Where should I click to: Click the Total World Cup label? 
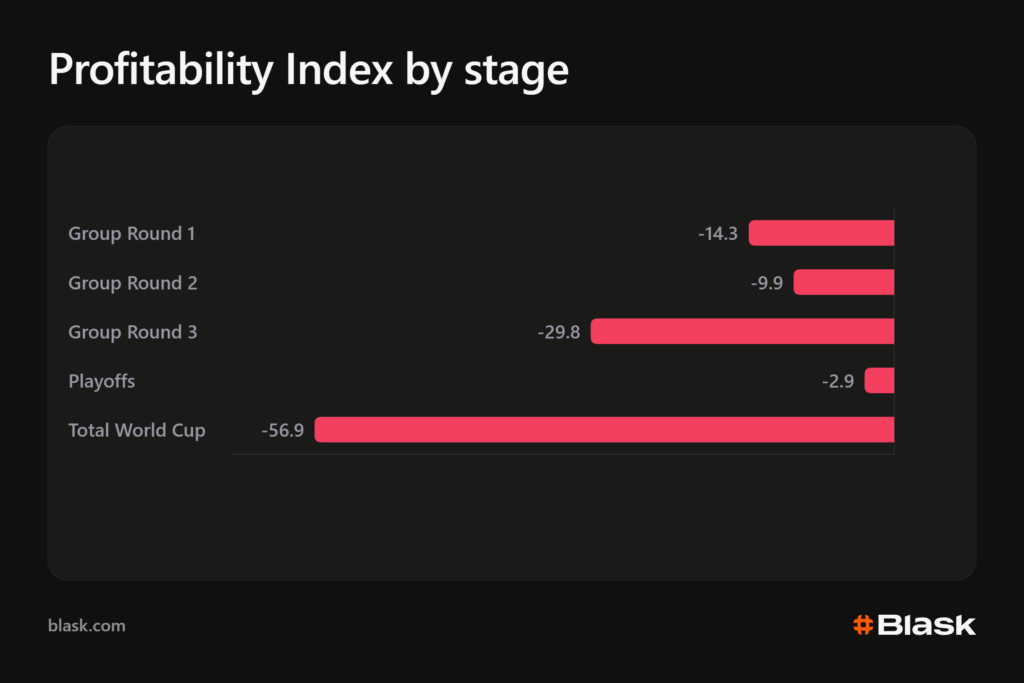pos(137,430)
